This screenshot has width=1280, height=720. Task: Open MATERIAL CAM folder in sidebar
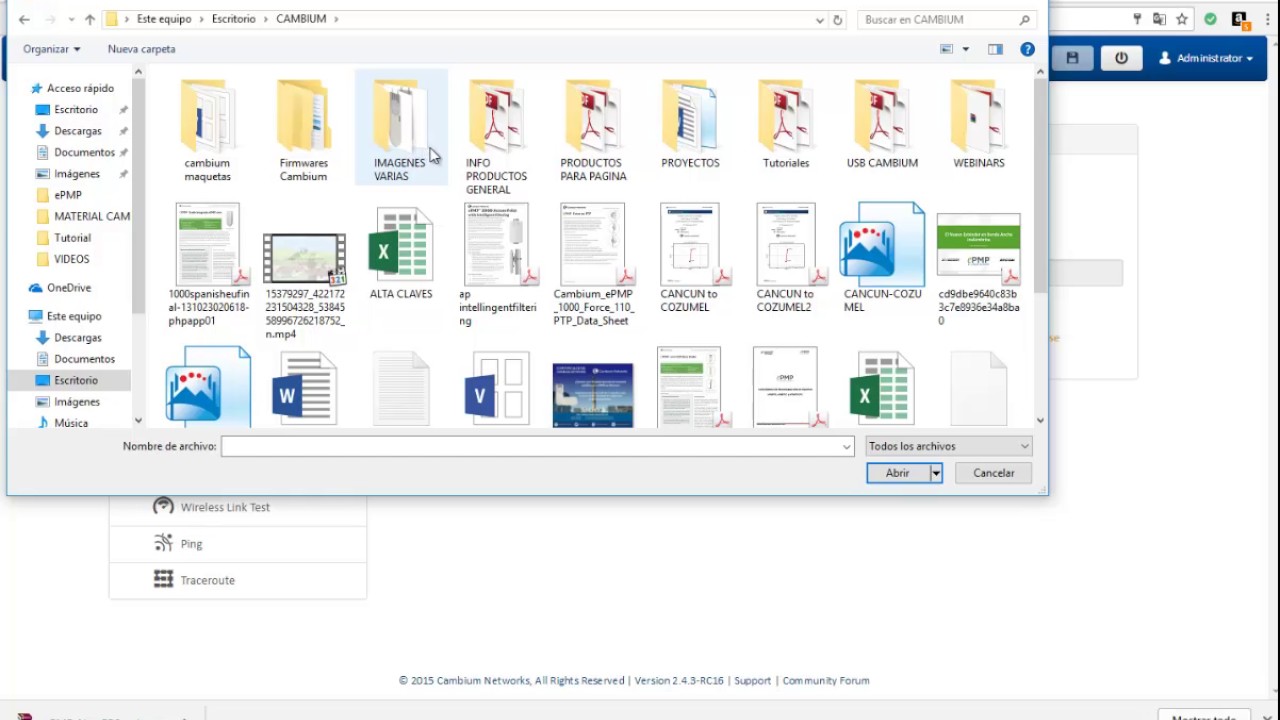[92, 216]
